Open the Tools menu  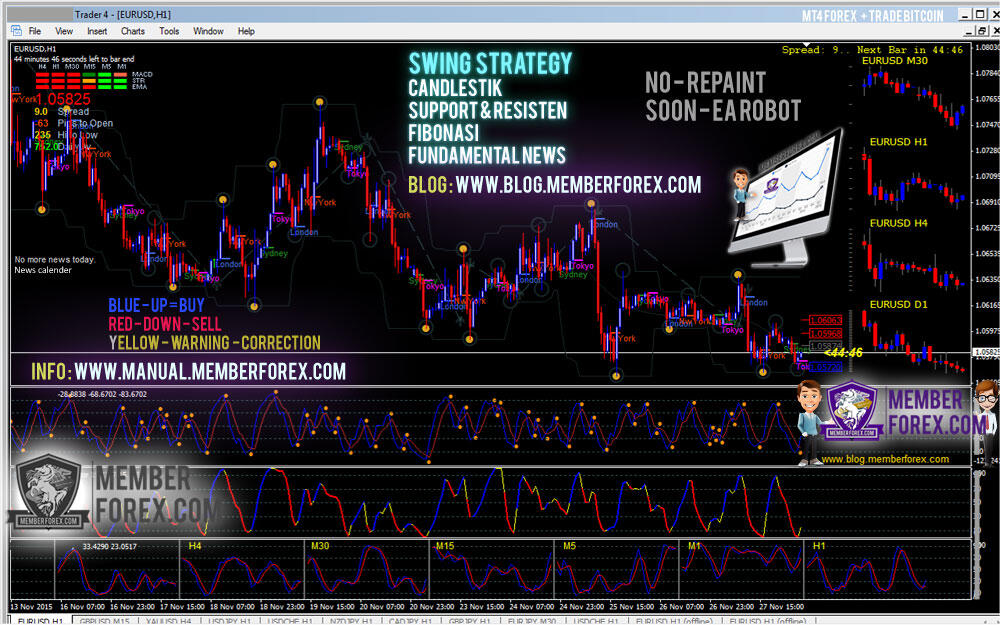tap(169, 31)
